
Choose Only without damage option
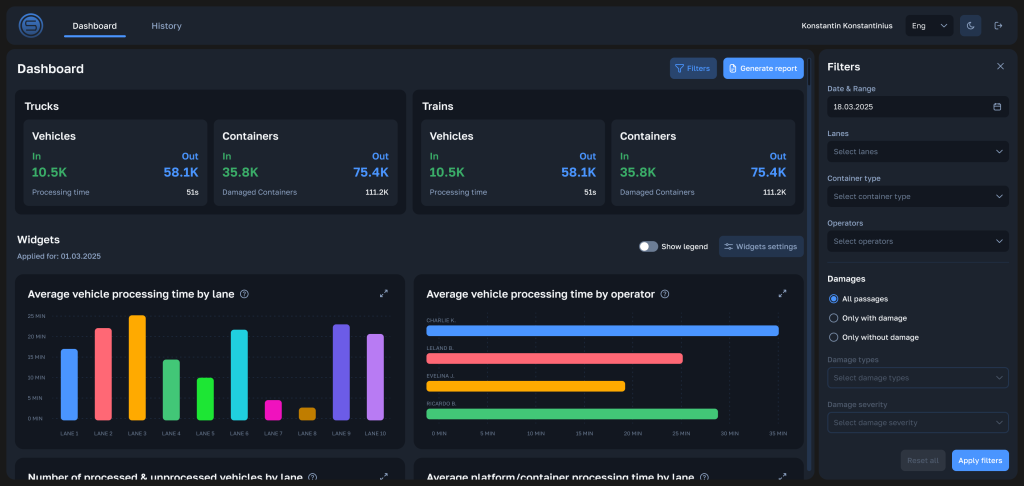(x=833, y=337)
